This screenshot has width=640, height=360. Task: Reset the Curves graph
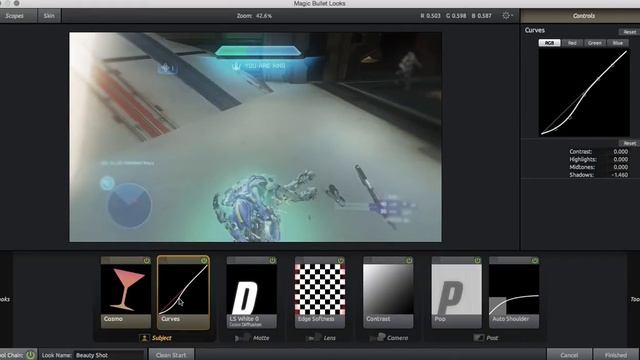point(629,32)
